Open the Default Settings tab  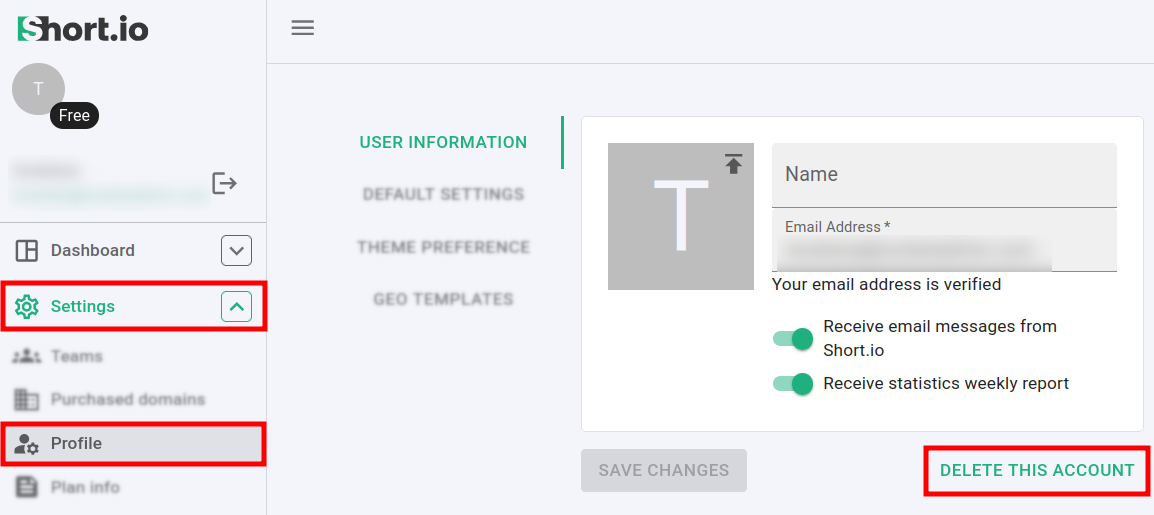(443, 194)
